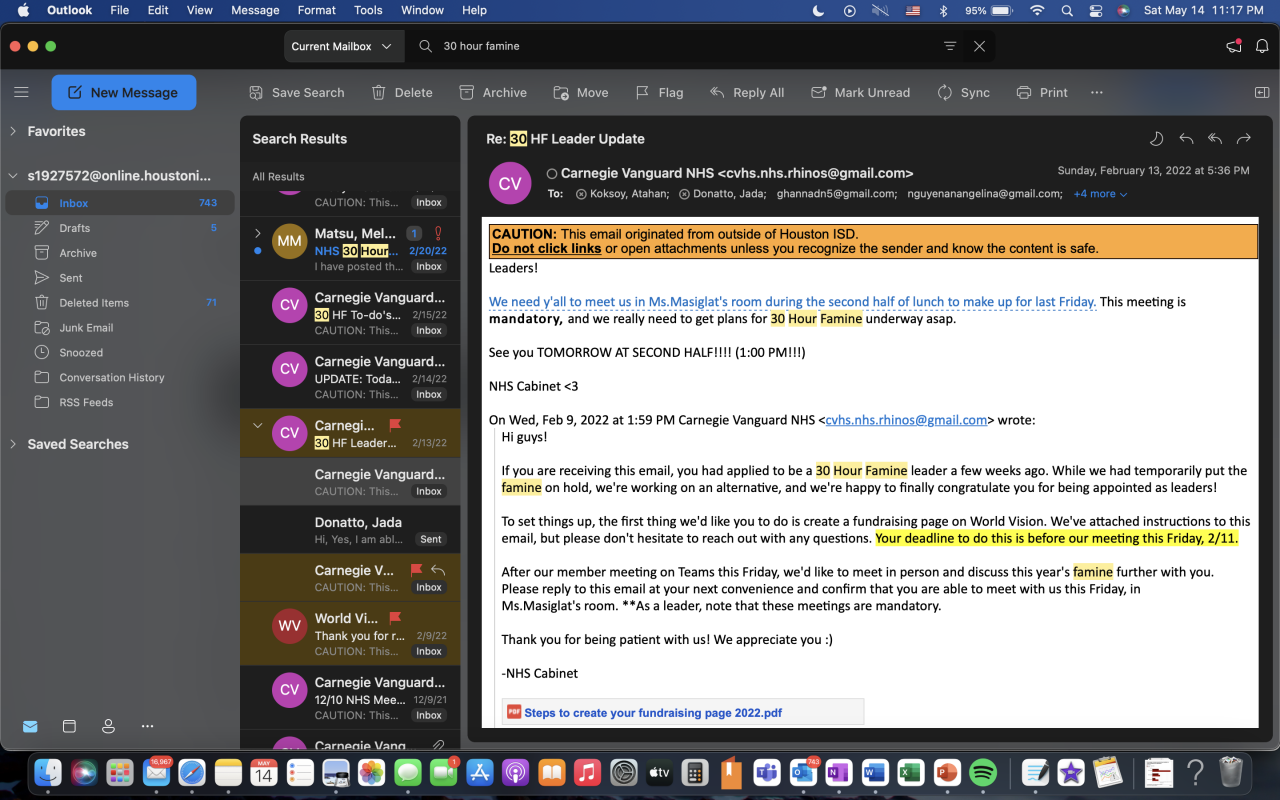
Task: Open Spotify from the Dock
Action: click(x=983, y=773)
